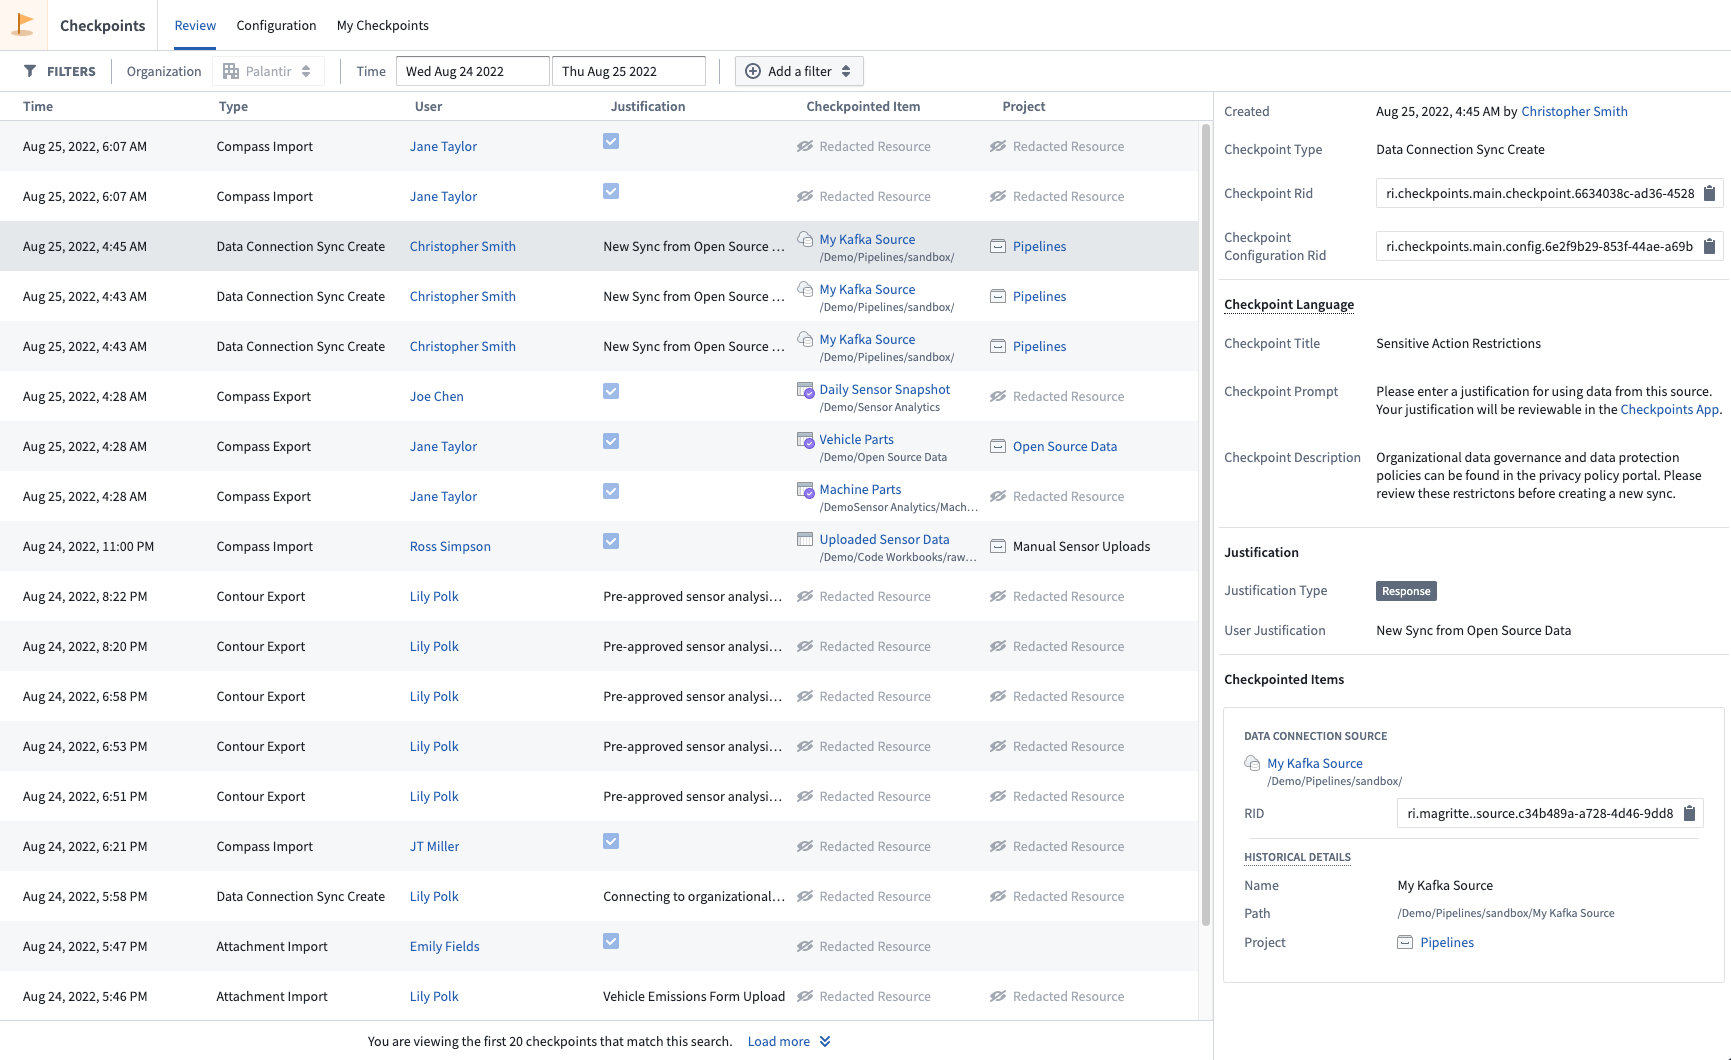
Task: Toggle Emily Fields' Attachment Import checkbox
Action: 610,941
